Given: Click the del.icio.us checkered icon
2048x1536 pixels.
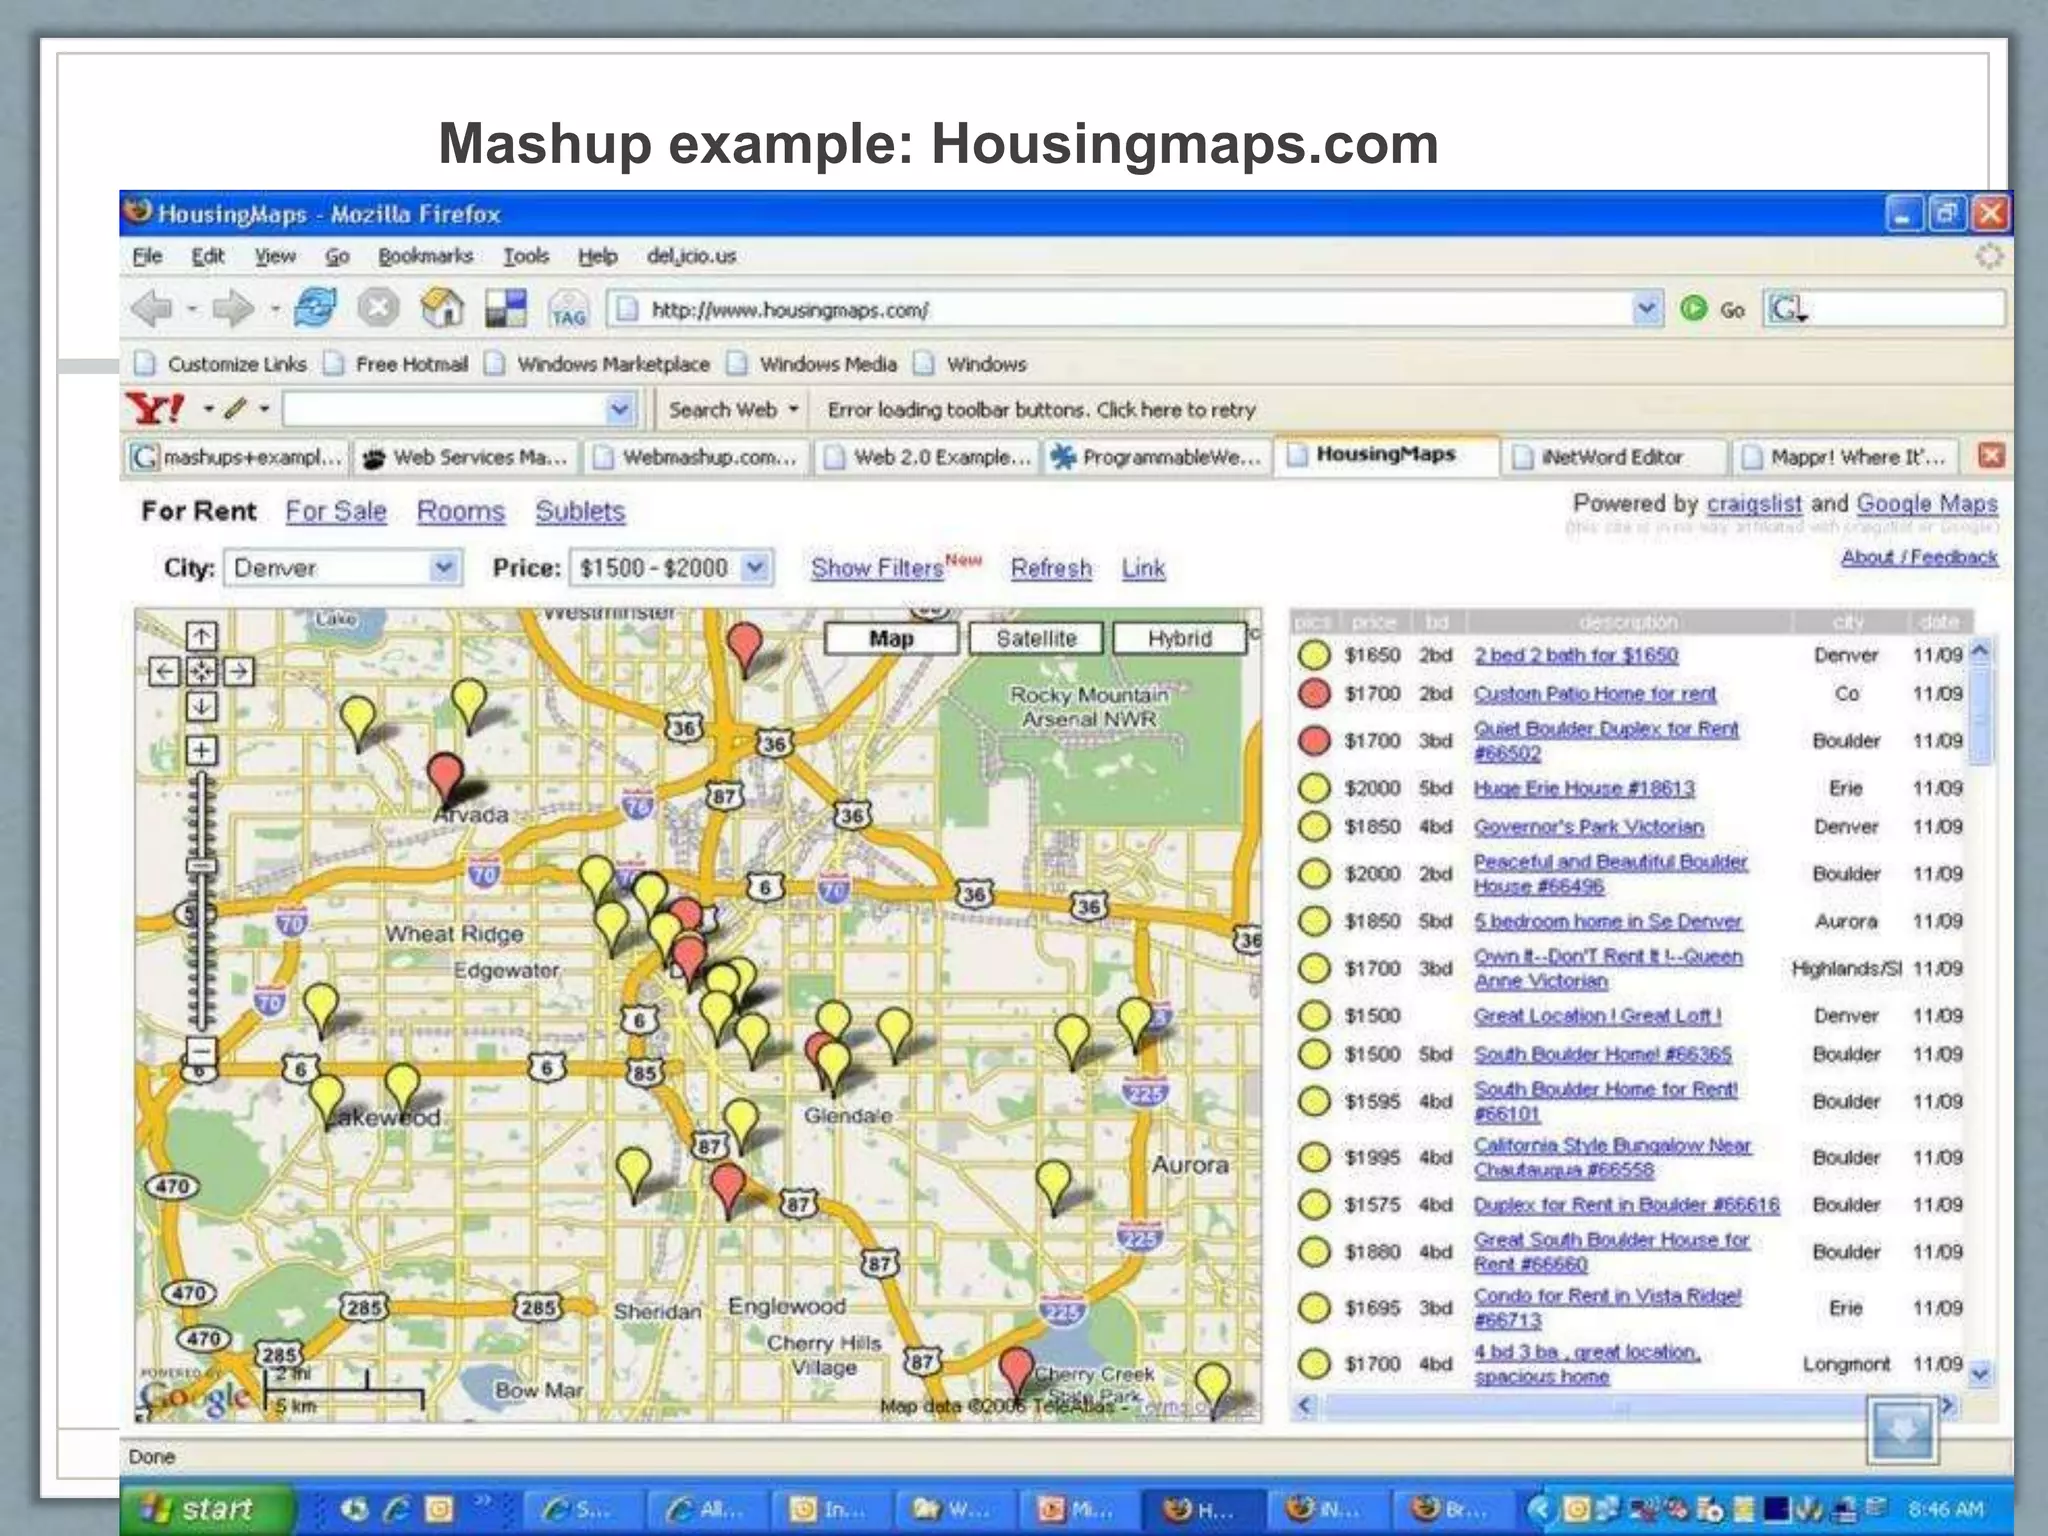Looking at the screenshot, I should pos(506,308).
